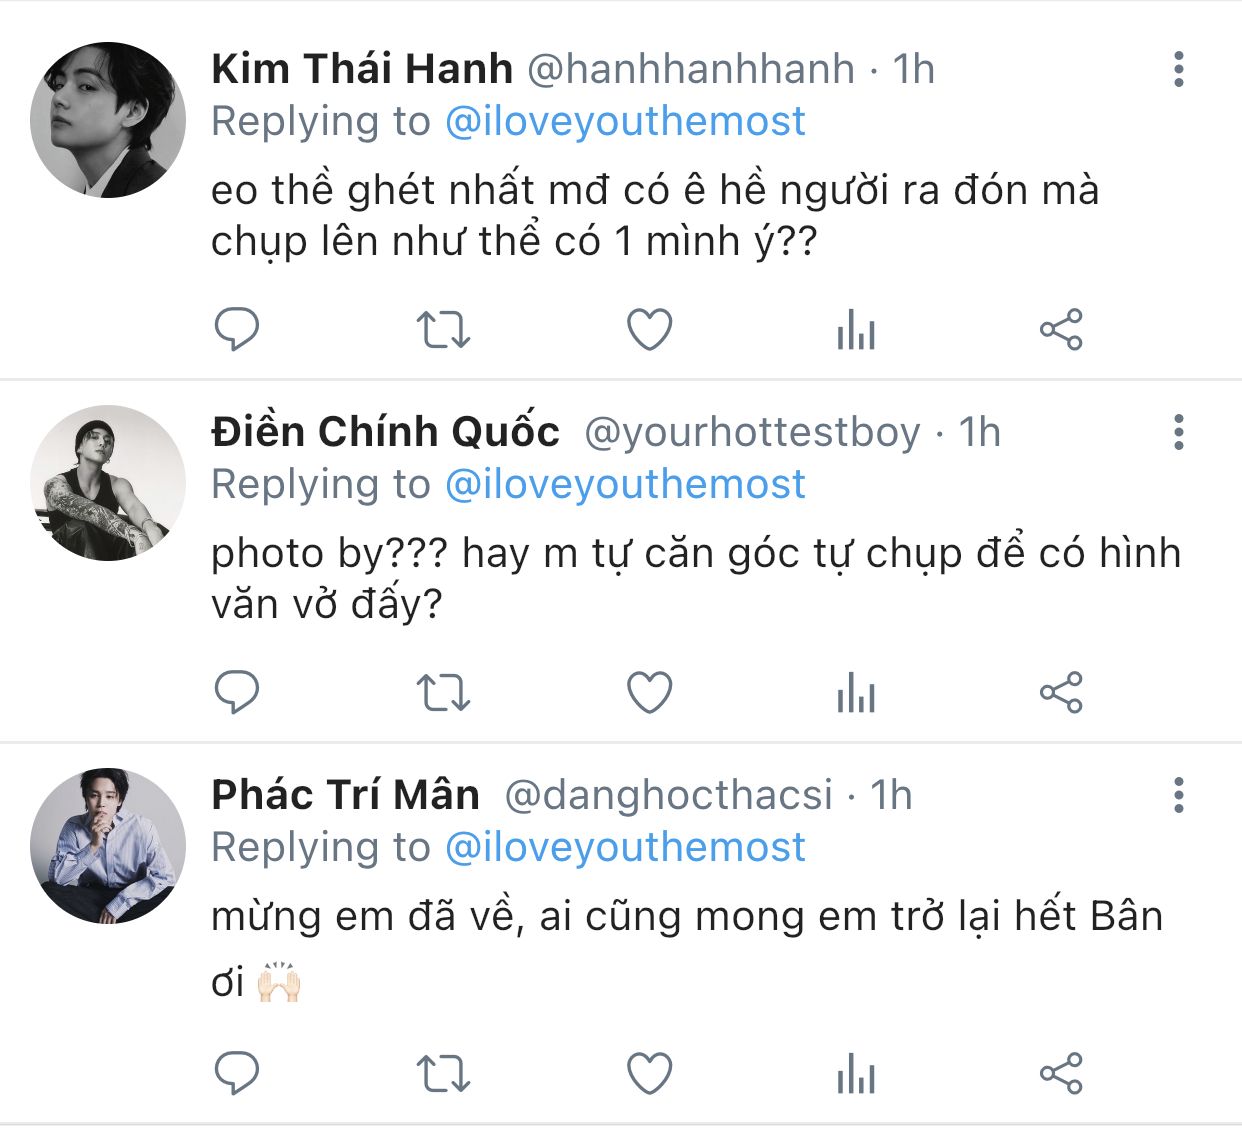Open more options on Điền Chính Quốc's tweet
Screen dimensions: 1242x1128
tap(1179, 432)
